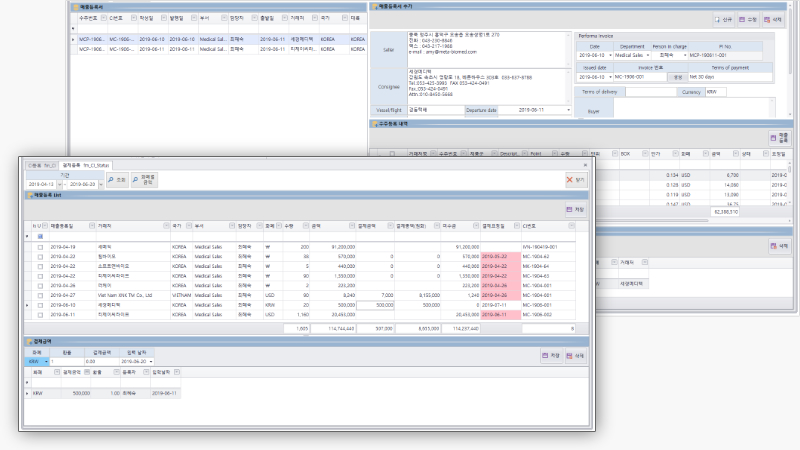Open Department Medical Sales dropdown in back window
800x450 pixels.
coord(648,55)
